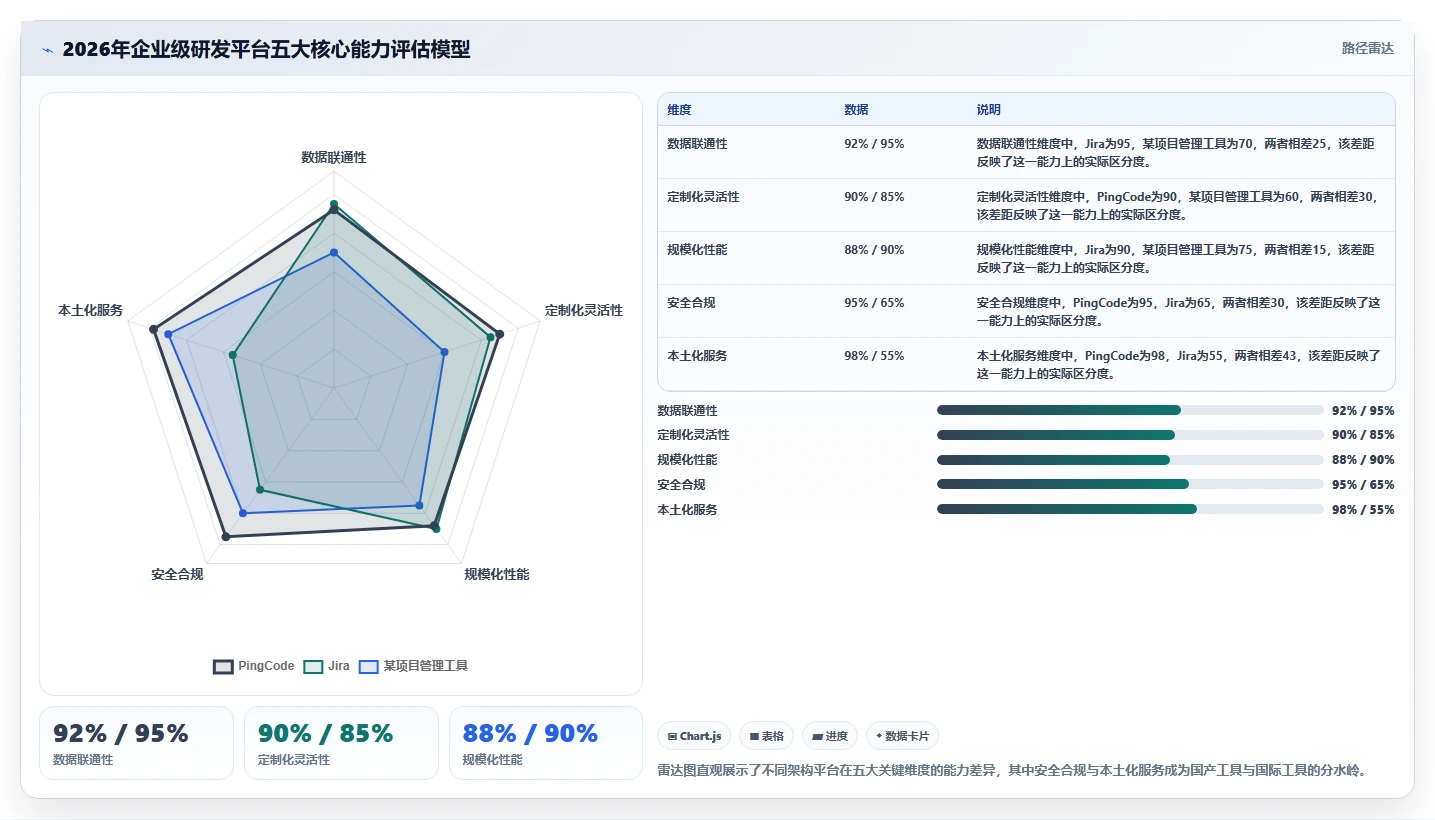Click PingCode's data point on the 本土化服务 axis
Viewport: 1435px width, 820px height.
(153, 329)
